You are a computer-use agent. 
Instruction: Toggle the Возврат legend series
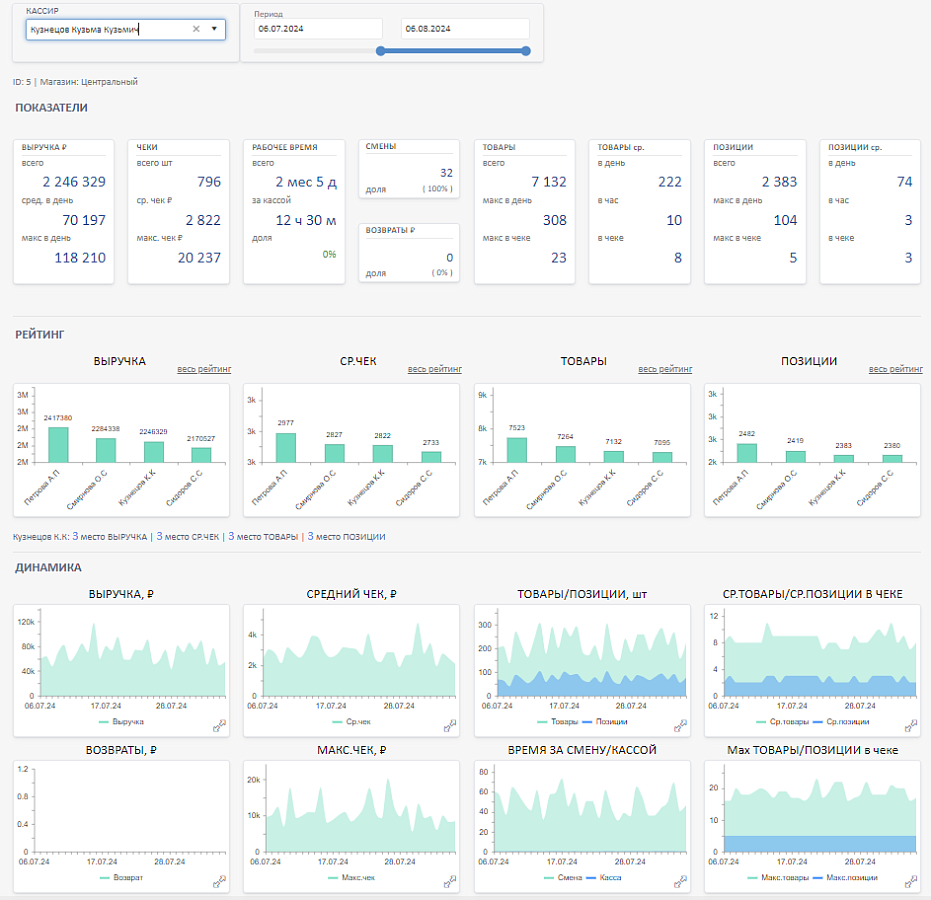click(x=122, y=877)
